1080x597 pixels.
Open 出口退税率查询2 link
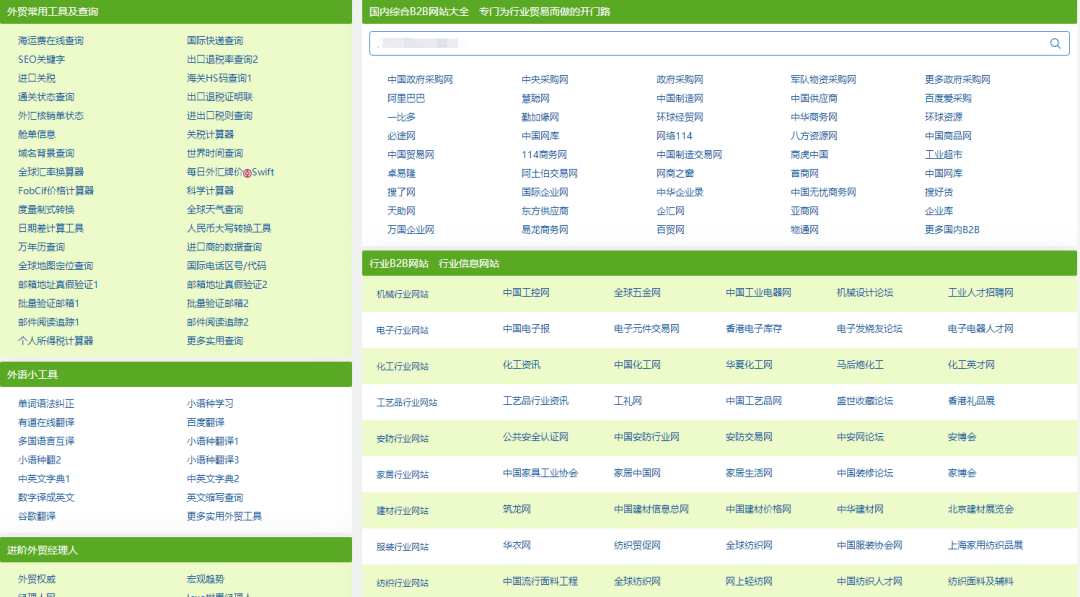pyautogui.click(x=222, y=59)
